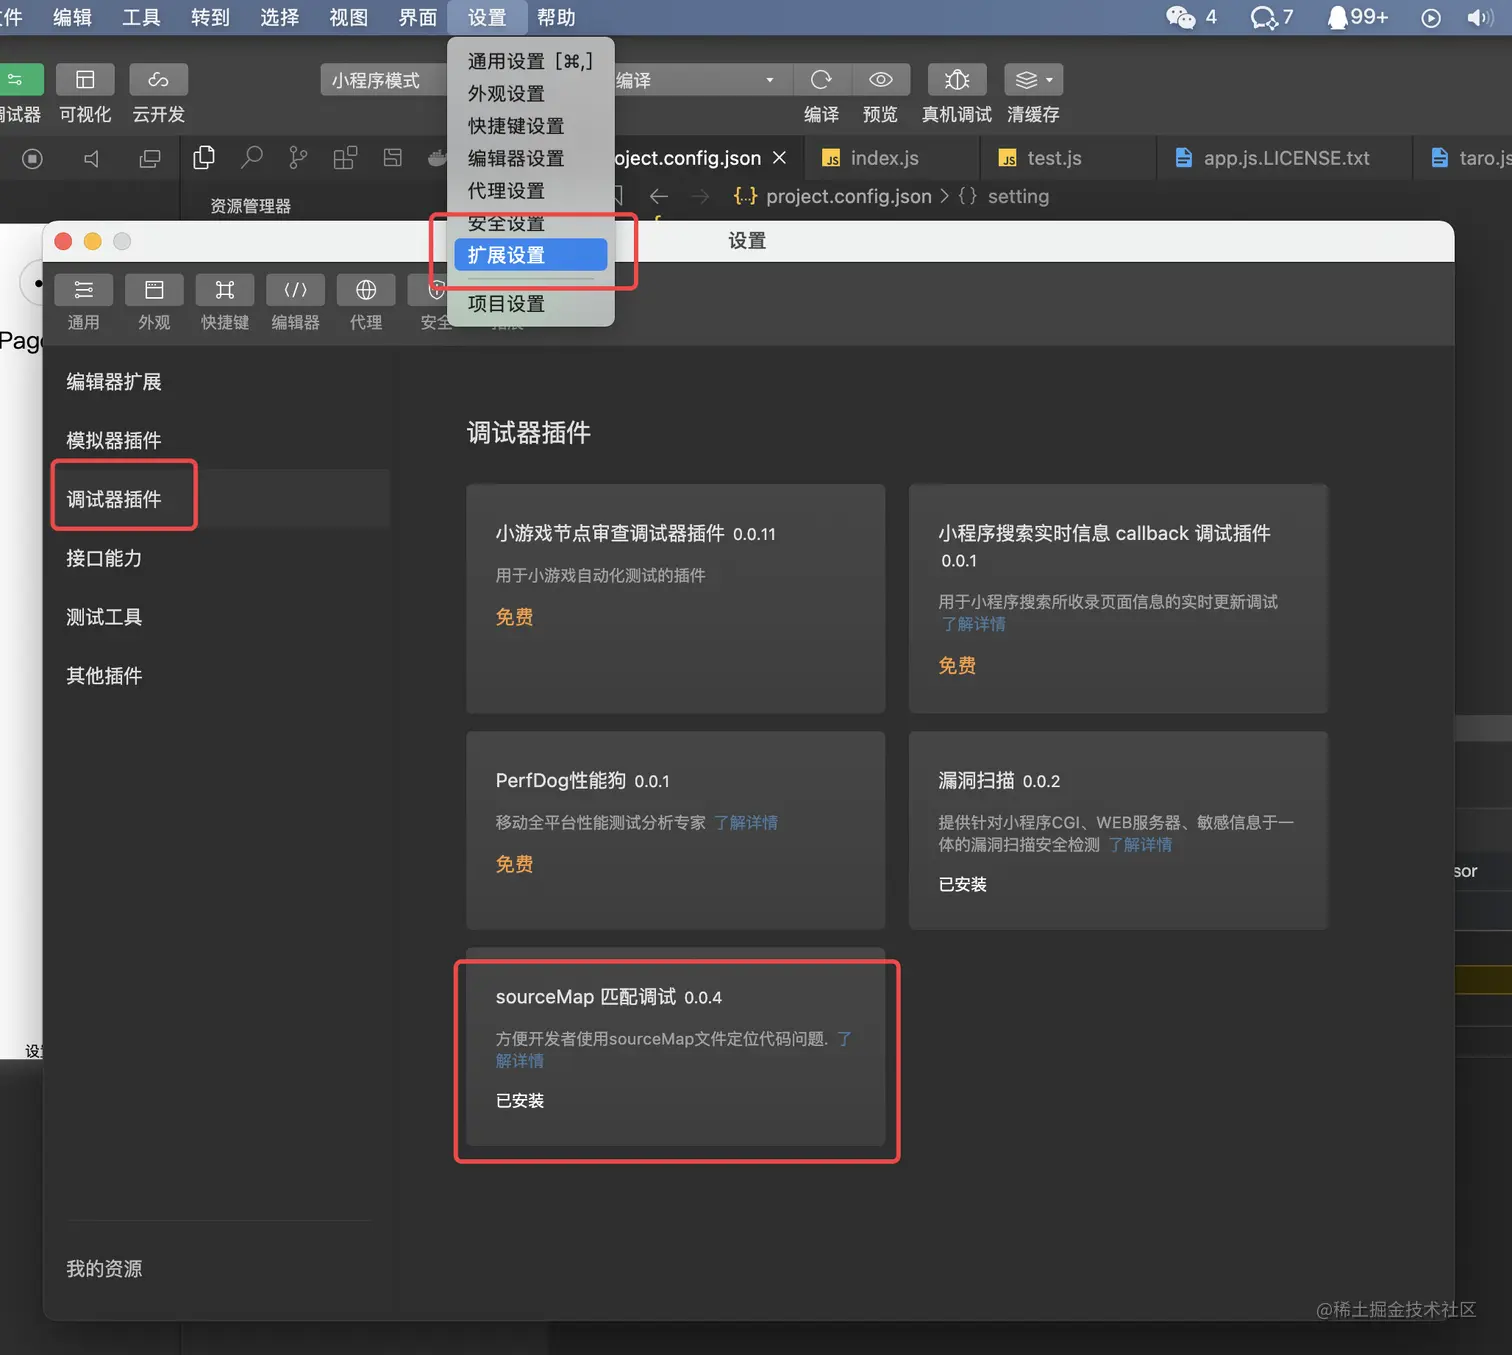1512x1355 pixels.
Task: Open the 界面 menu in the menu bar
Action: (418, 18)
